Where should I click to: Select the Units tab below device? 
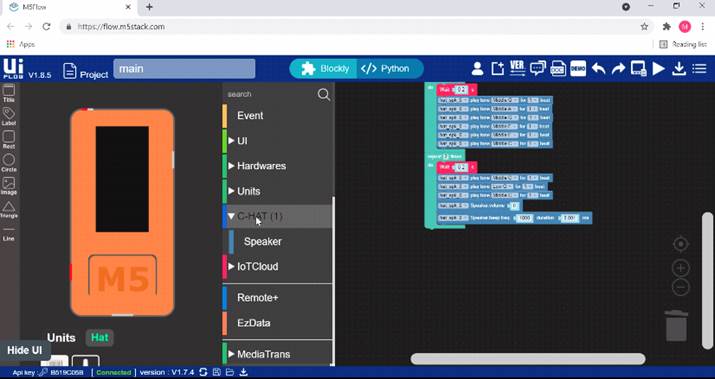pos(61,337)
